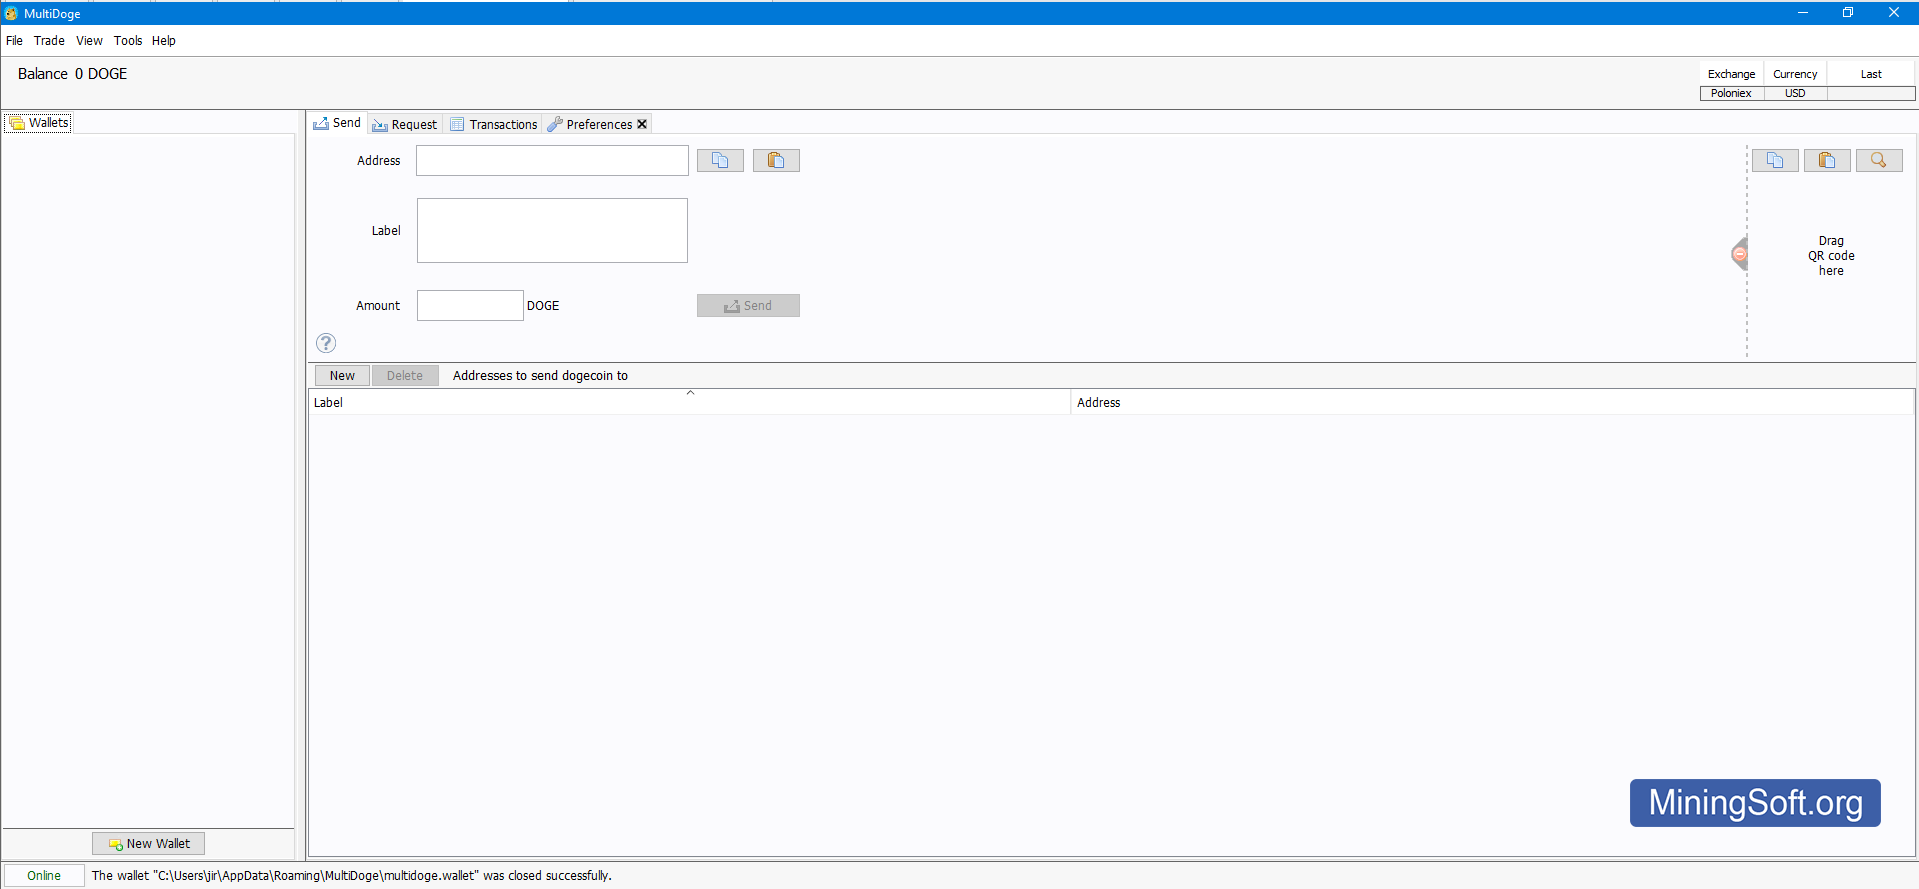Sort the table by Address column header
The height and width of the screenshot is (889, 1919).
[1492, 402]
